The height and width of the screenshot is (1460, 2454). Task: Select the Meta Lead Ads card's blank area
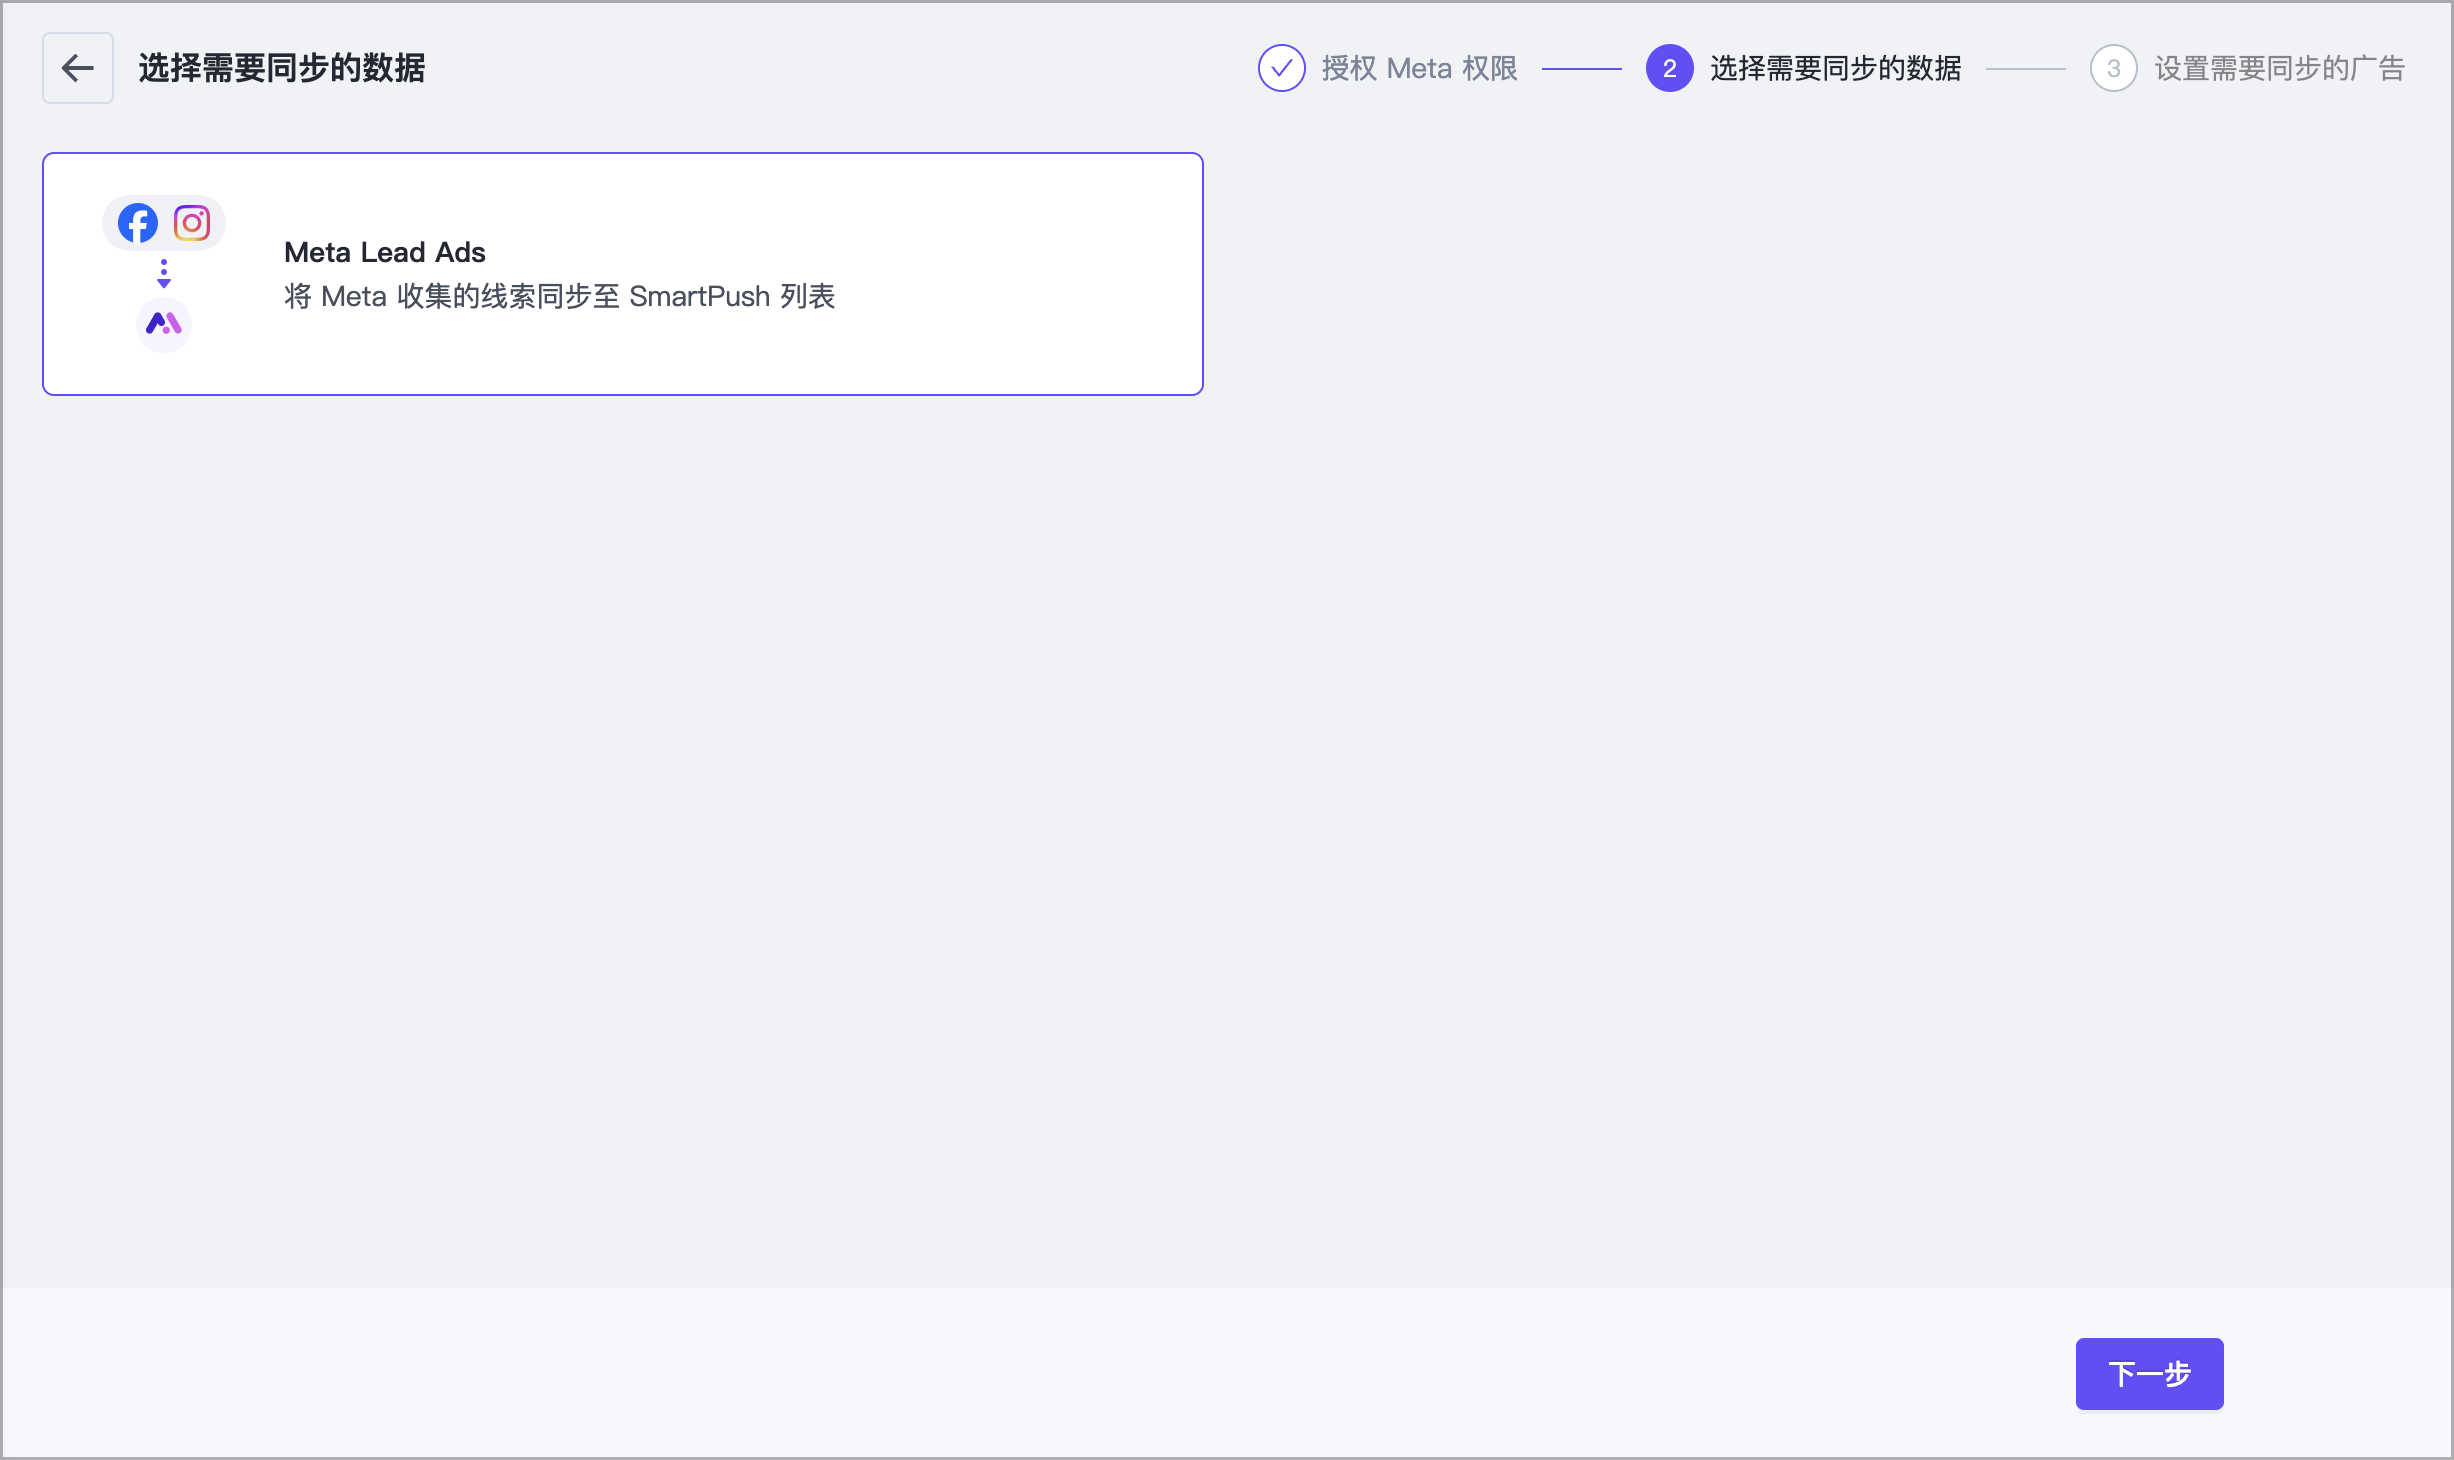point(1000,274)
